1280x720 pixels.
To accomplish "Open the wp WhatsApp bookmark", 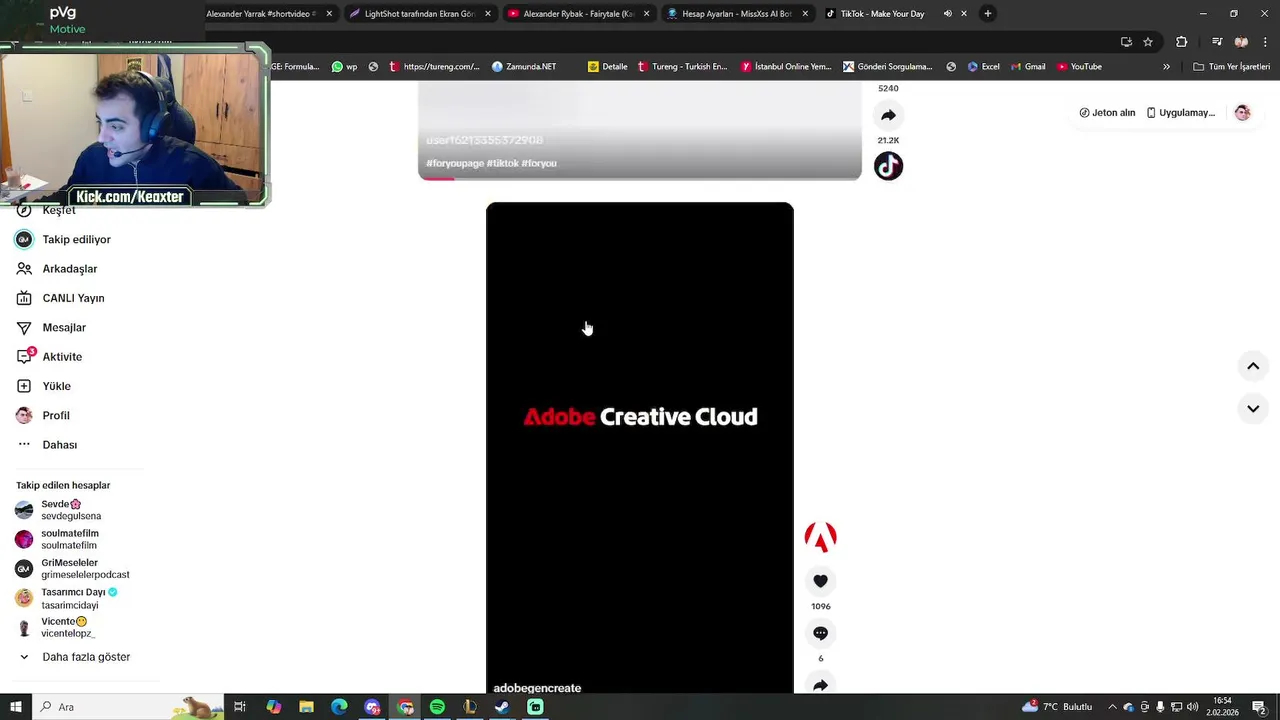I will pyautogui.click(x=345, y=67).
